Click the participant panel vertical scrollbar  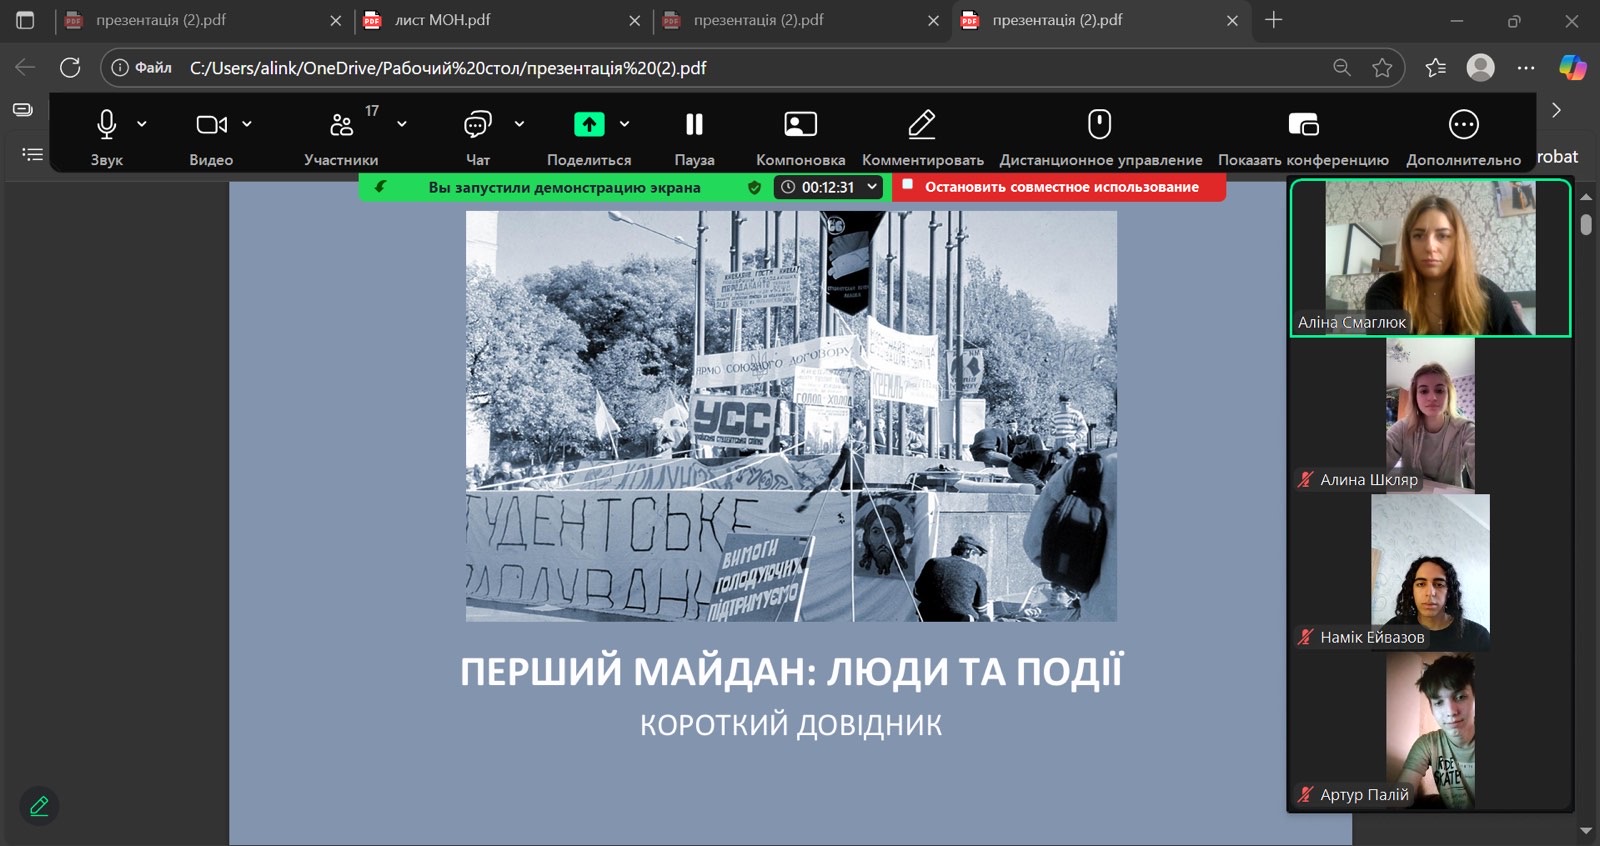1586,225
